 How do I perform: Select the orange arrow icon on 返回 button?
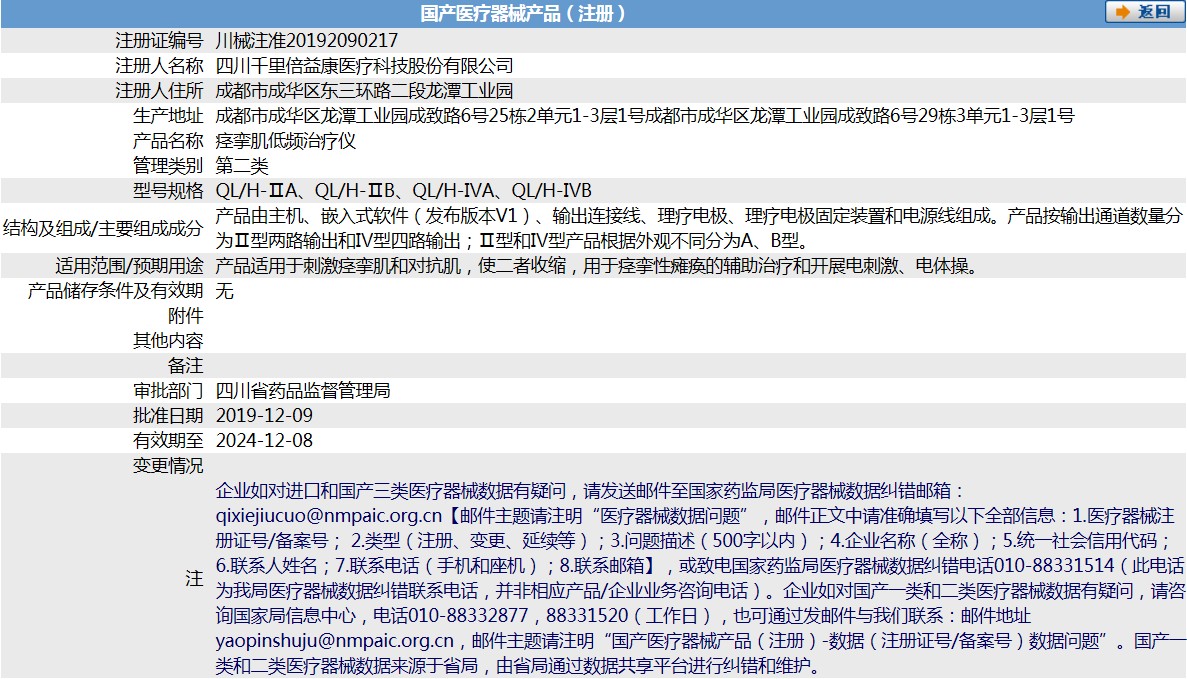1123,12
